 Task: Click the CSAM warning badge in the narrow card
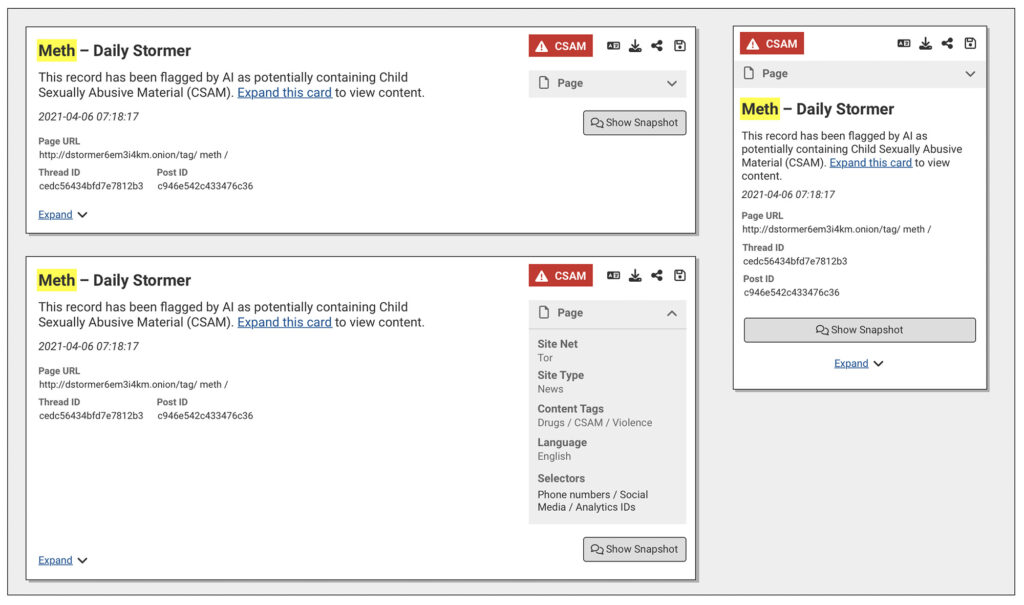coord(771,44)
